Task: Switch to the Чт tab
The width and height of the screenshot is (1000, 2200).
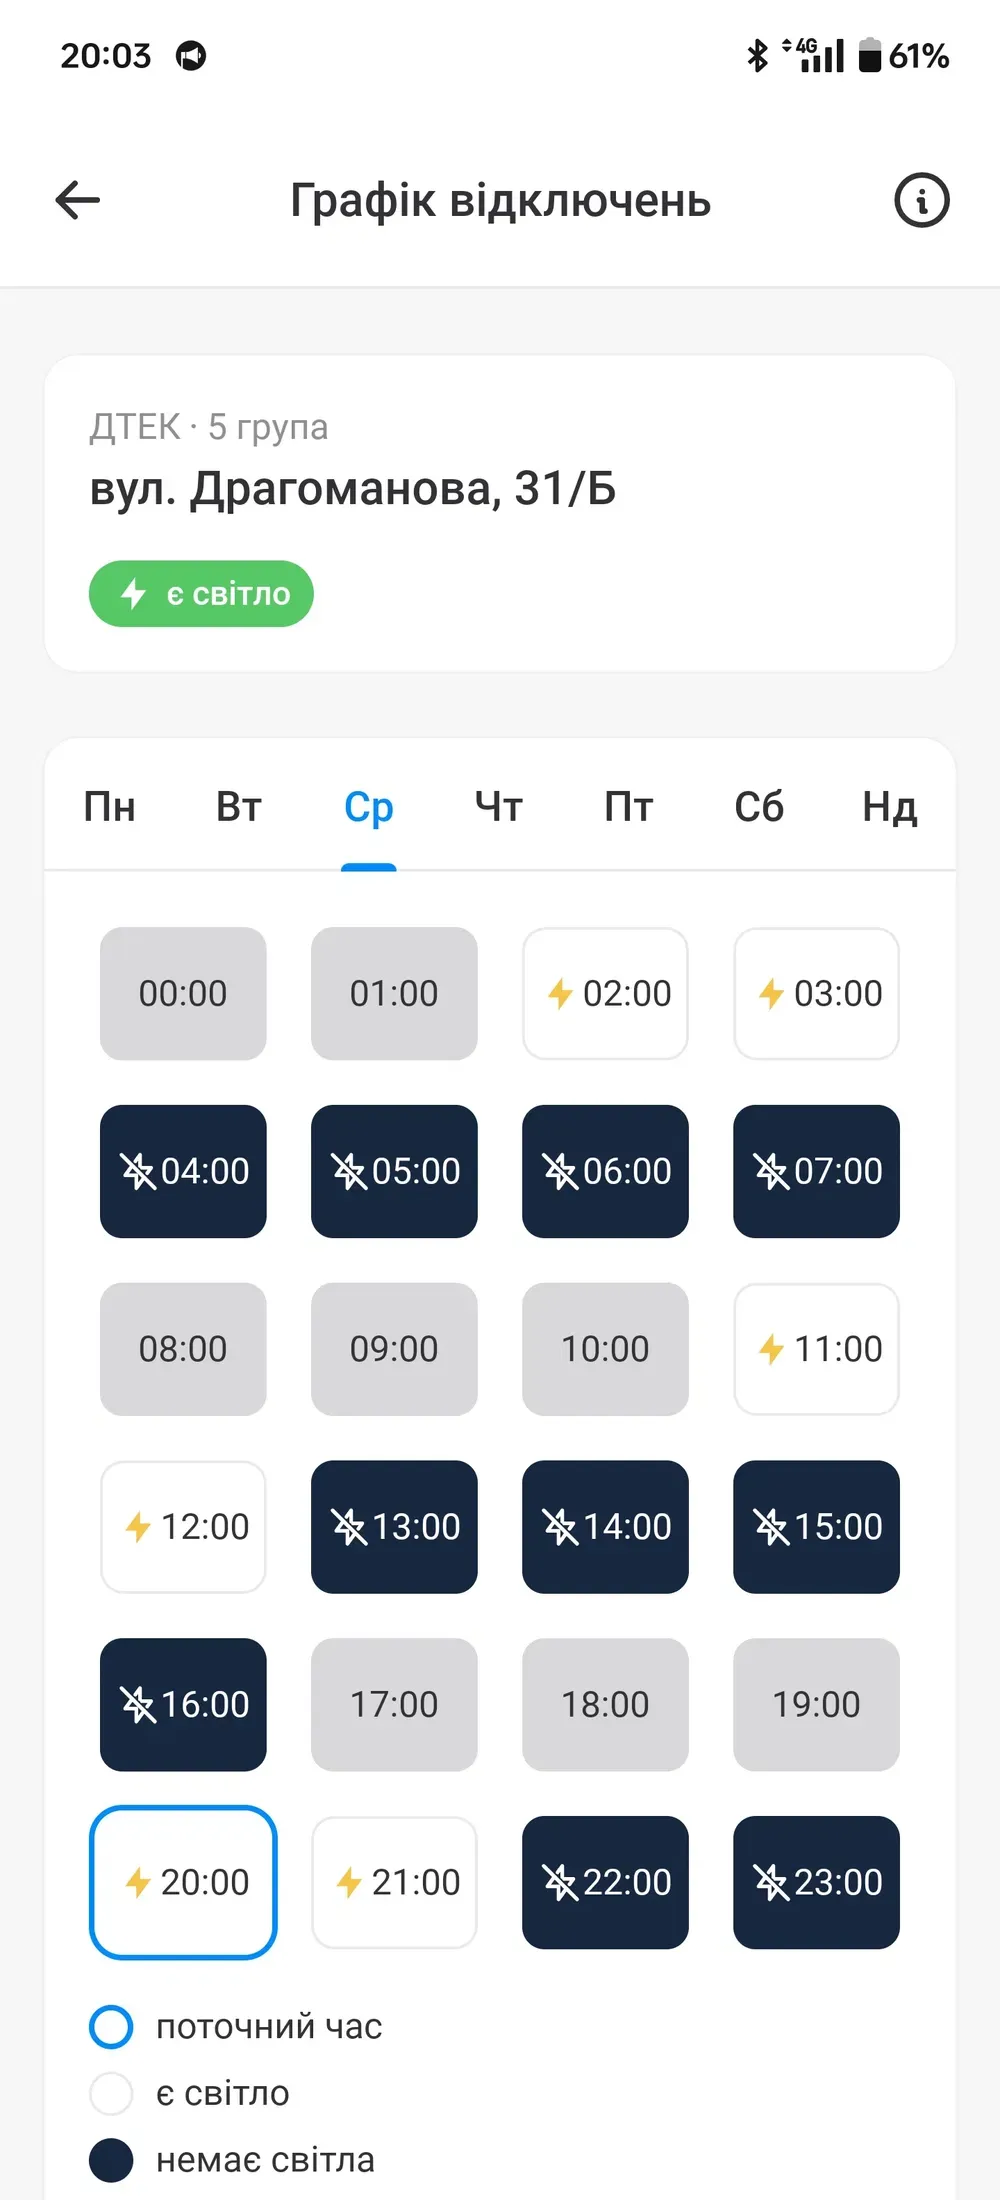Action: click(x=498, y=806)
